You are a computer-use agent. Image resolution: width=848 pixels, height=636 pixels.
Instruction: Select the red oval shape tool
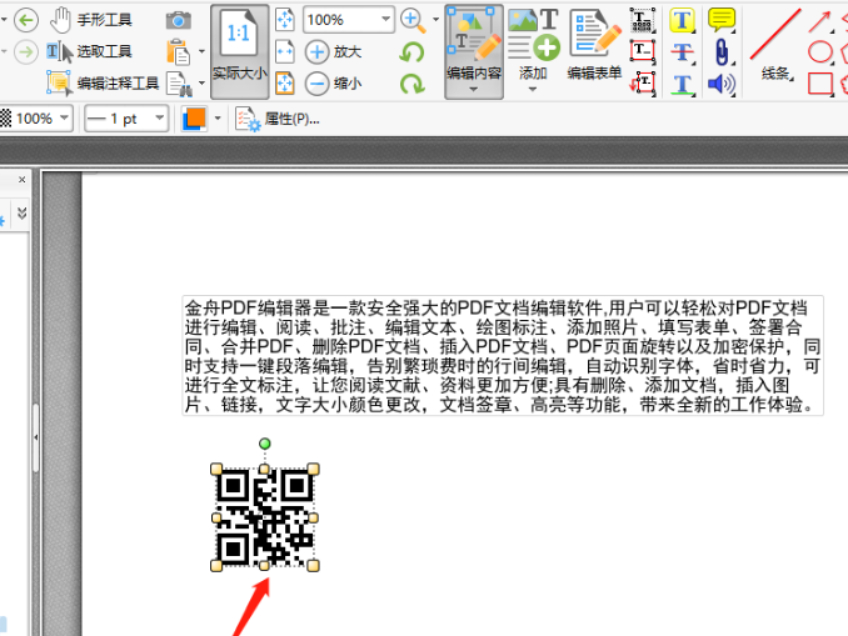(x=820, y=52)
